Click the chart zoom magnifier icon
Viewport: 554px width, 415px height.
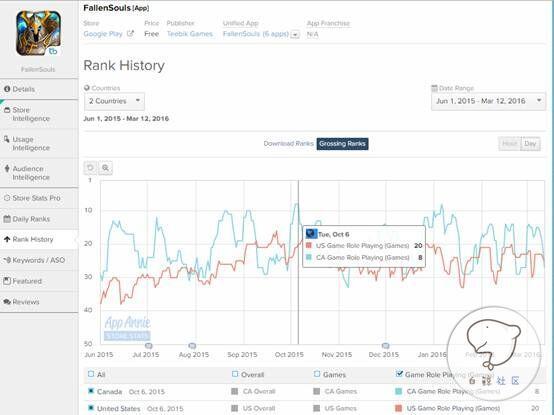[105, 168]
